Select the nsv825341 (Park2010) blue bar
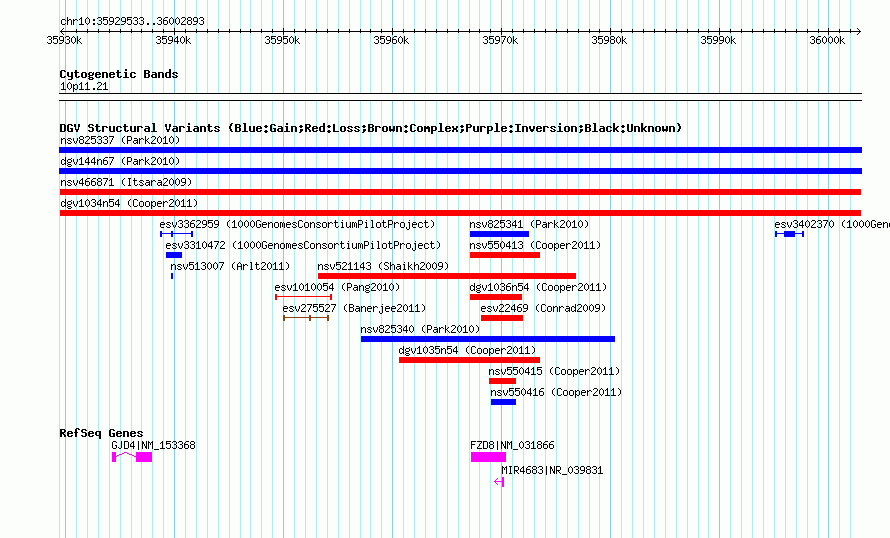890x538 pixels. (499, 234)
